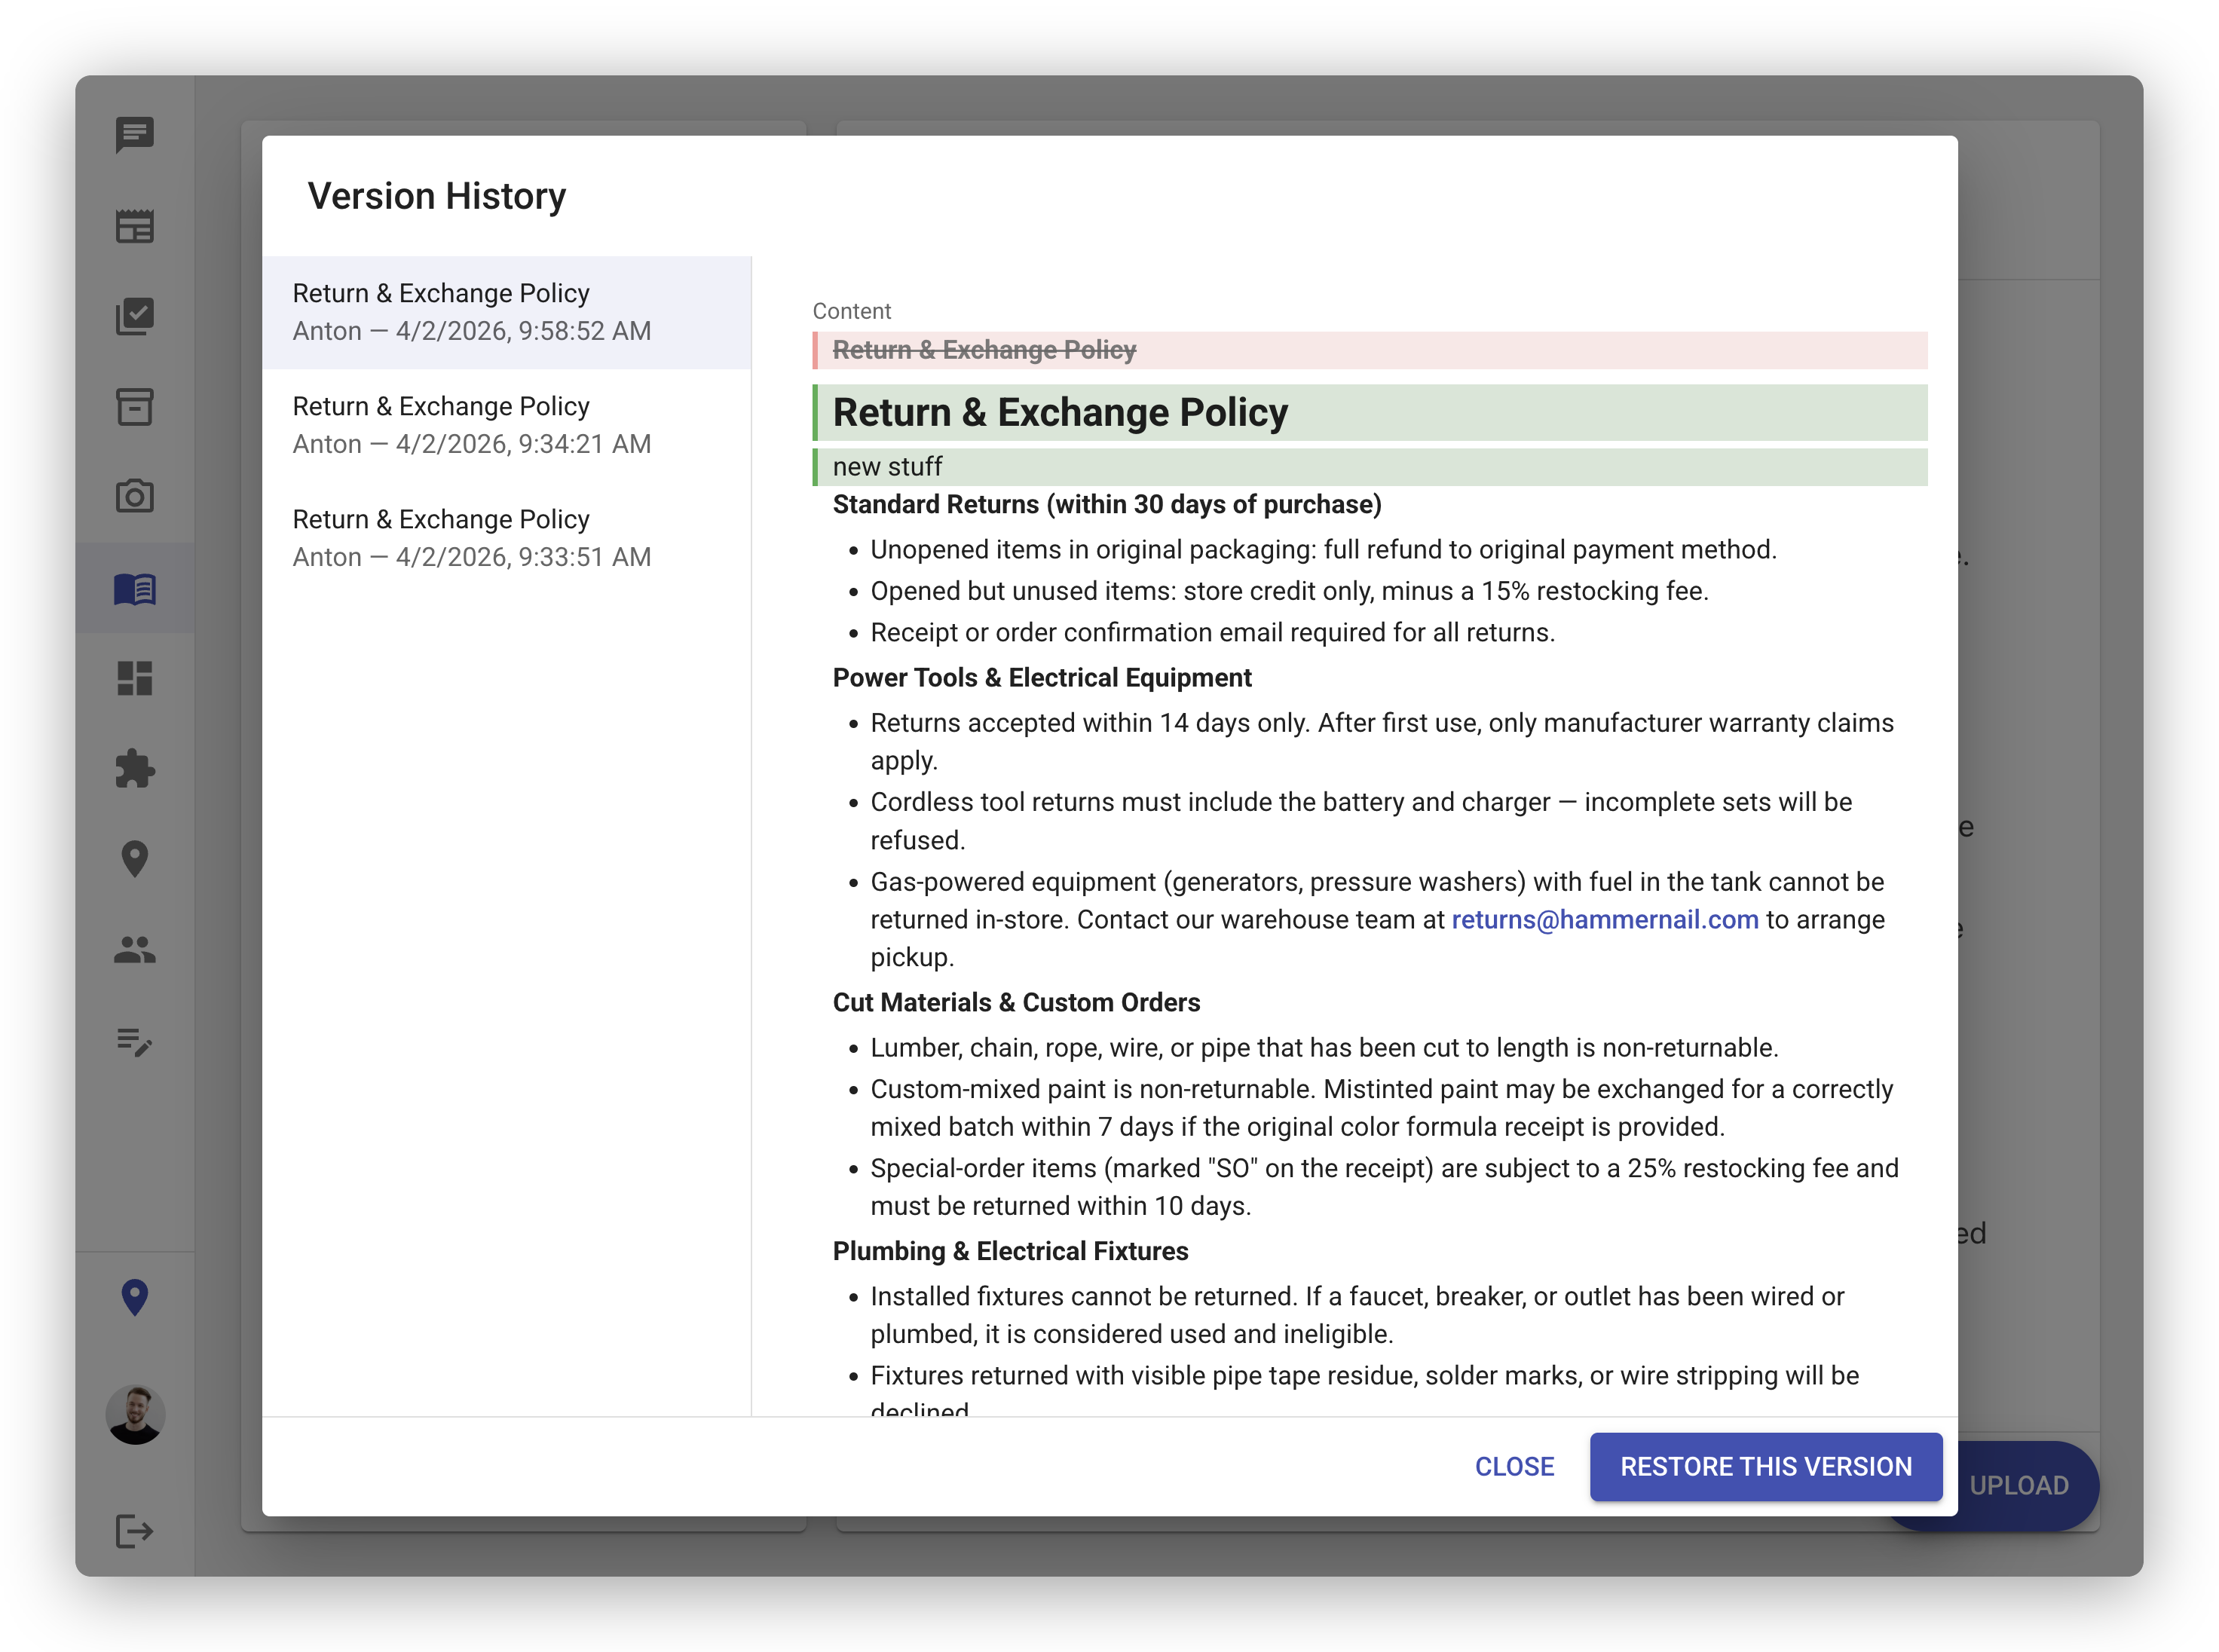Open the returns@hammernail.com email link
The image size is (2219, 1652).
[x=1605, y=919]
